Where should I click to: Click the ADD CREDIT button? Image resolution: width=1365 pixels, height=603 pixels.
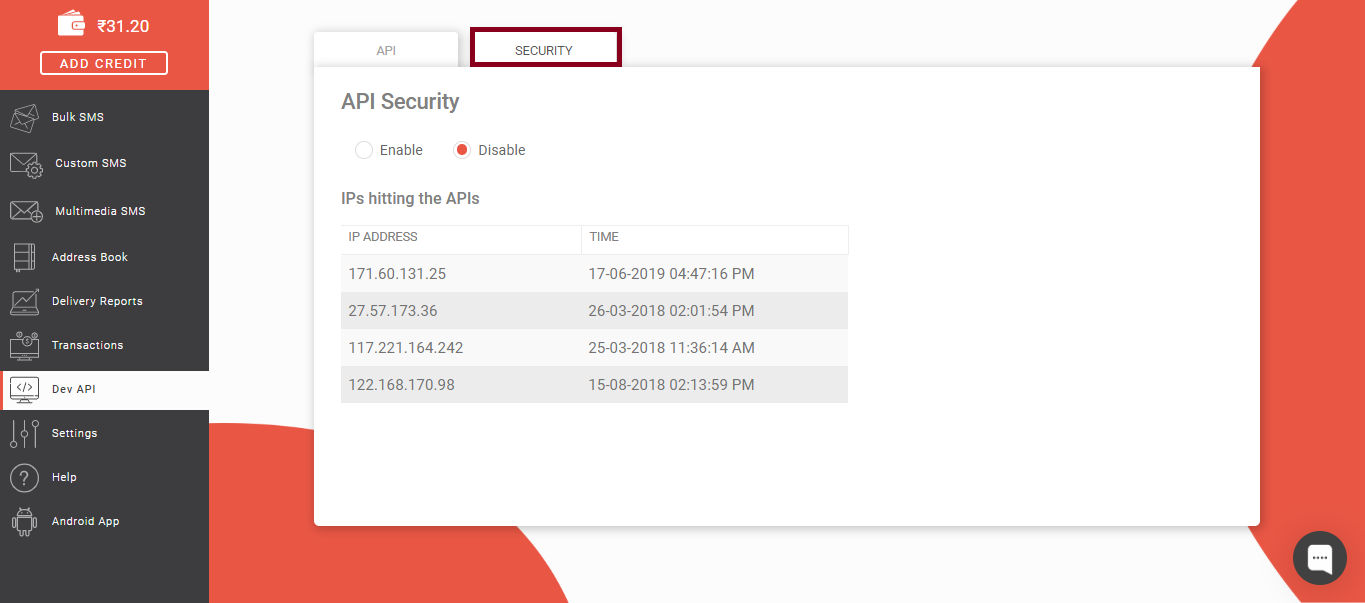coord(104,63)
